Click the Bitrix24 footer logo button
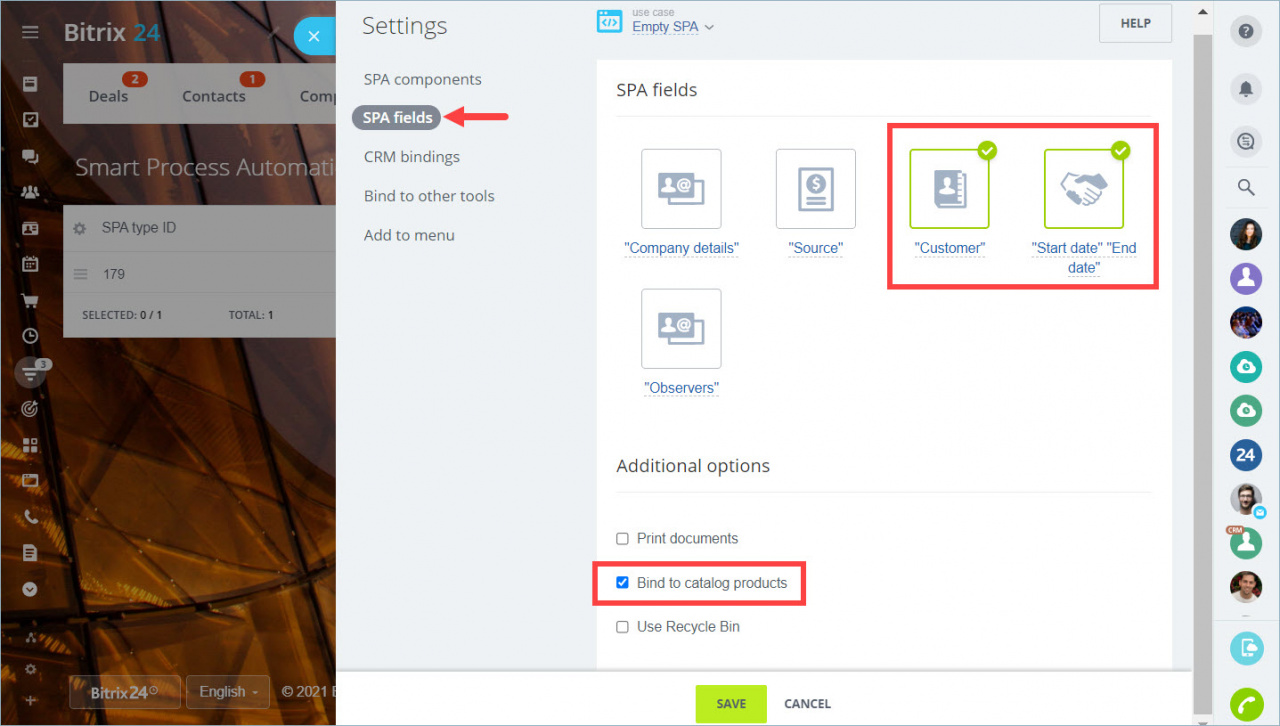 (x=124, y=691)
